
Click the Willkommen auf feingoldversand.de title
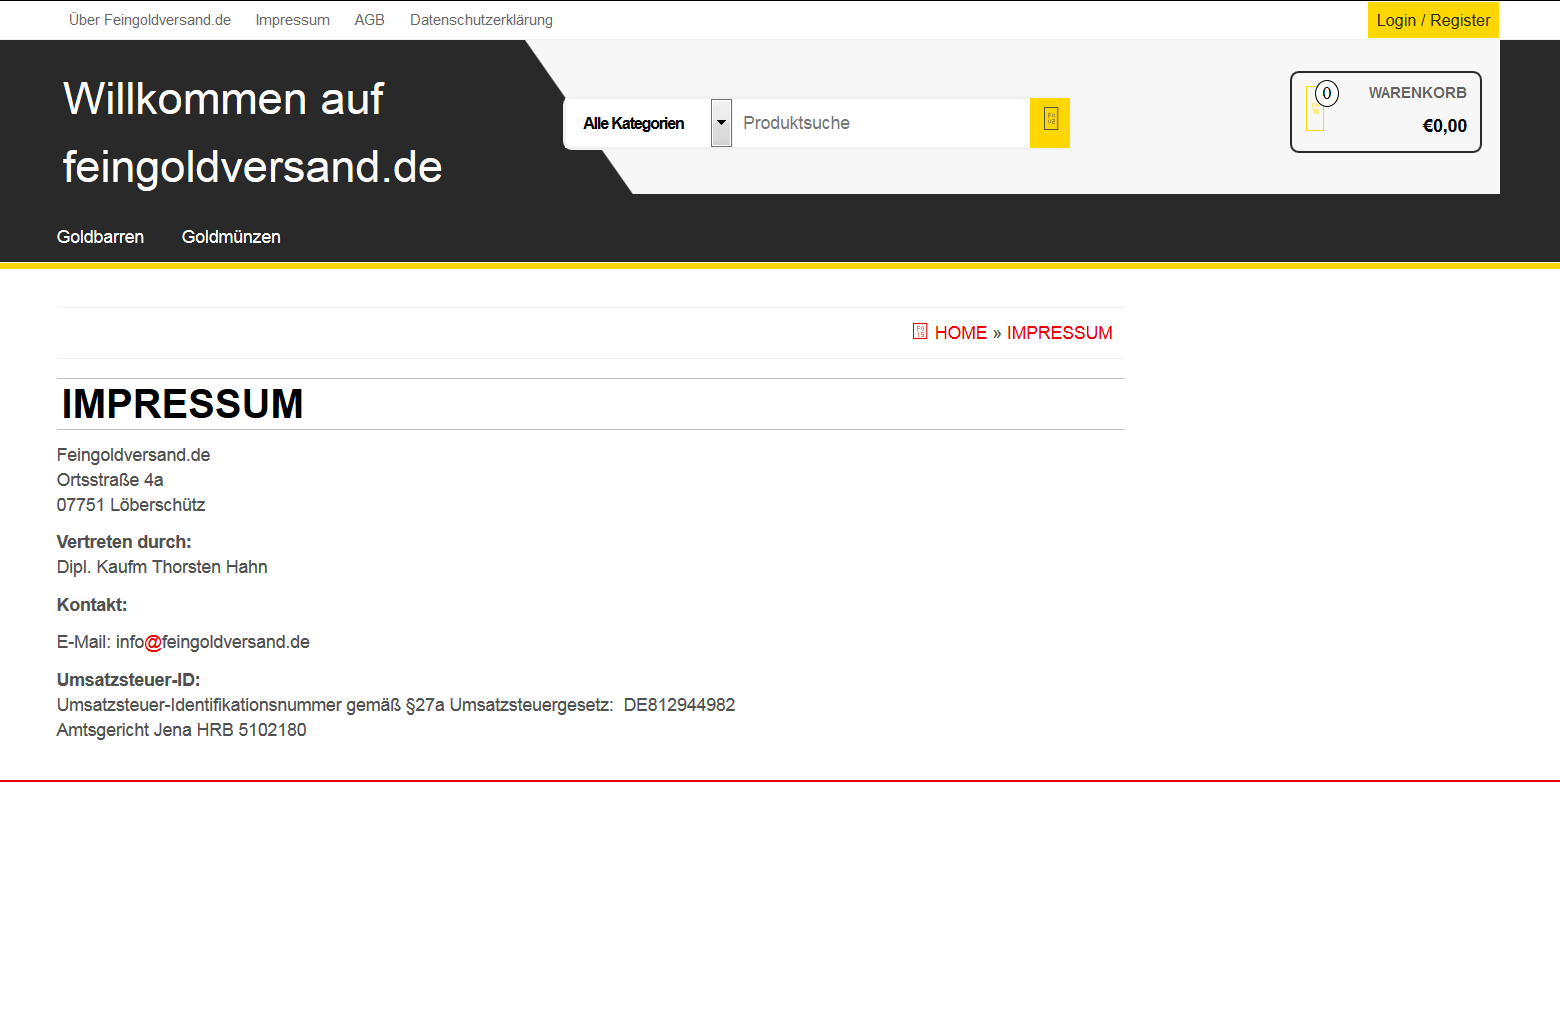point(253,133)
